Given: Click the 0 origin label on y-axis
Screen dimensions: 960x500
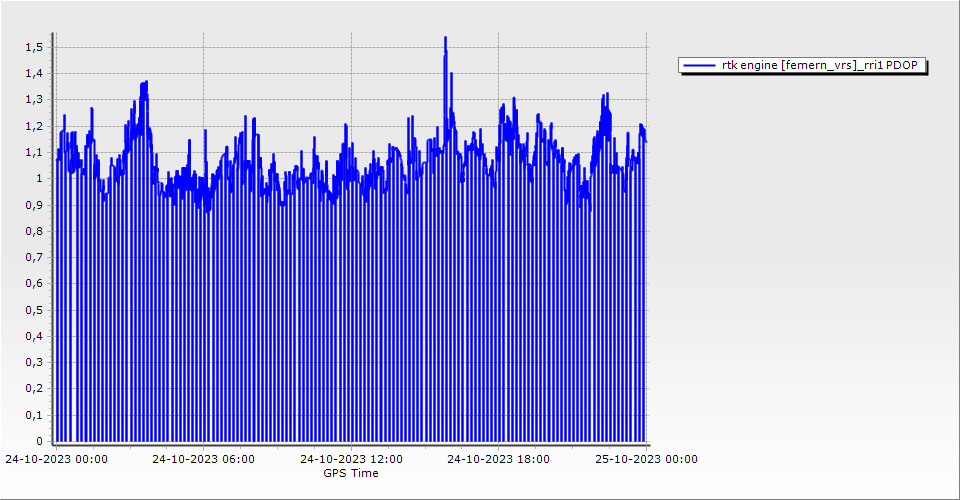Looking at the screenshot, I should point(39,441).
